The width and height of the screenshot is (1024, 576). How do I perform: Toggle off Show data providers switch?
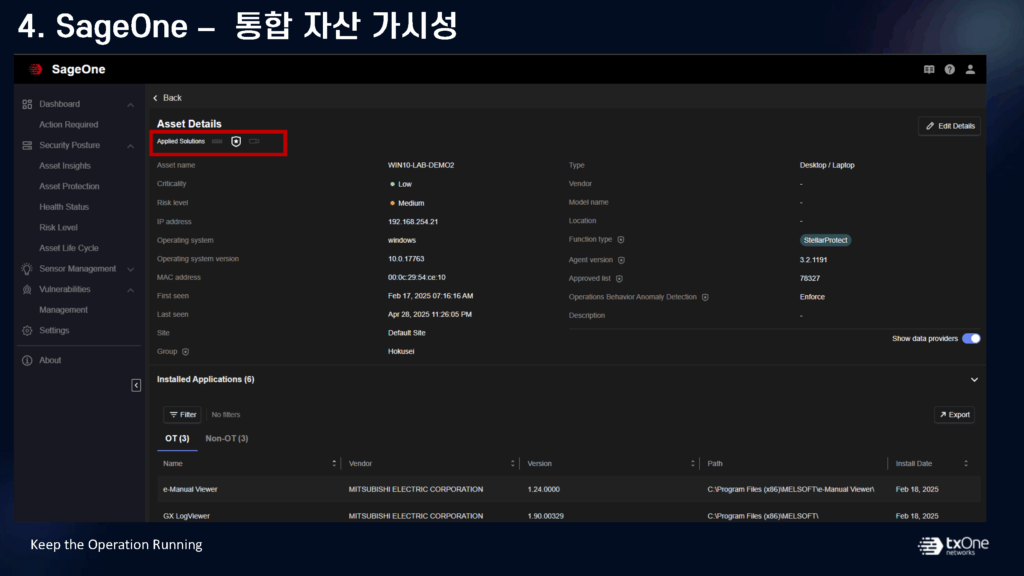pos(970,338)
